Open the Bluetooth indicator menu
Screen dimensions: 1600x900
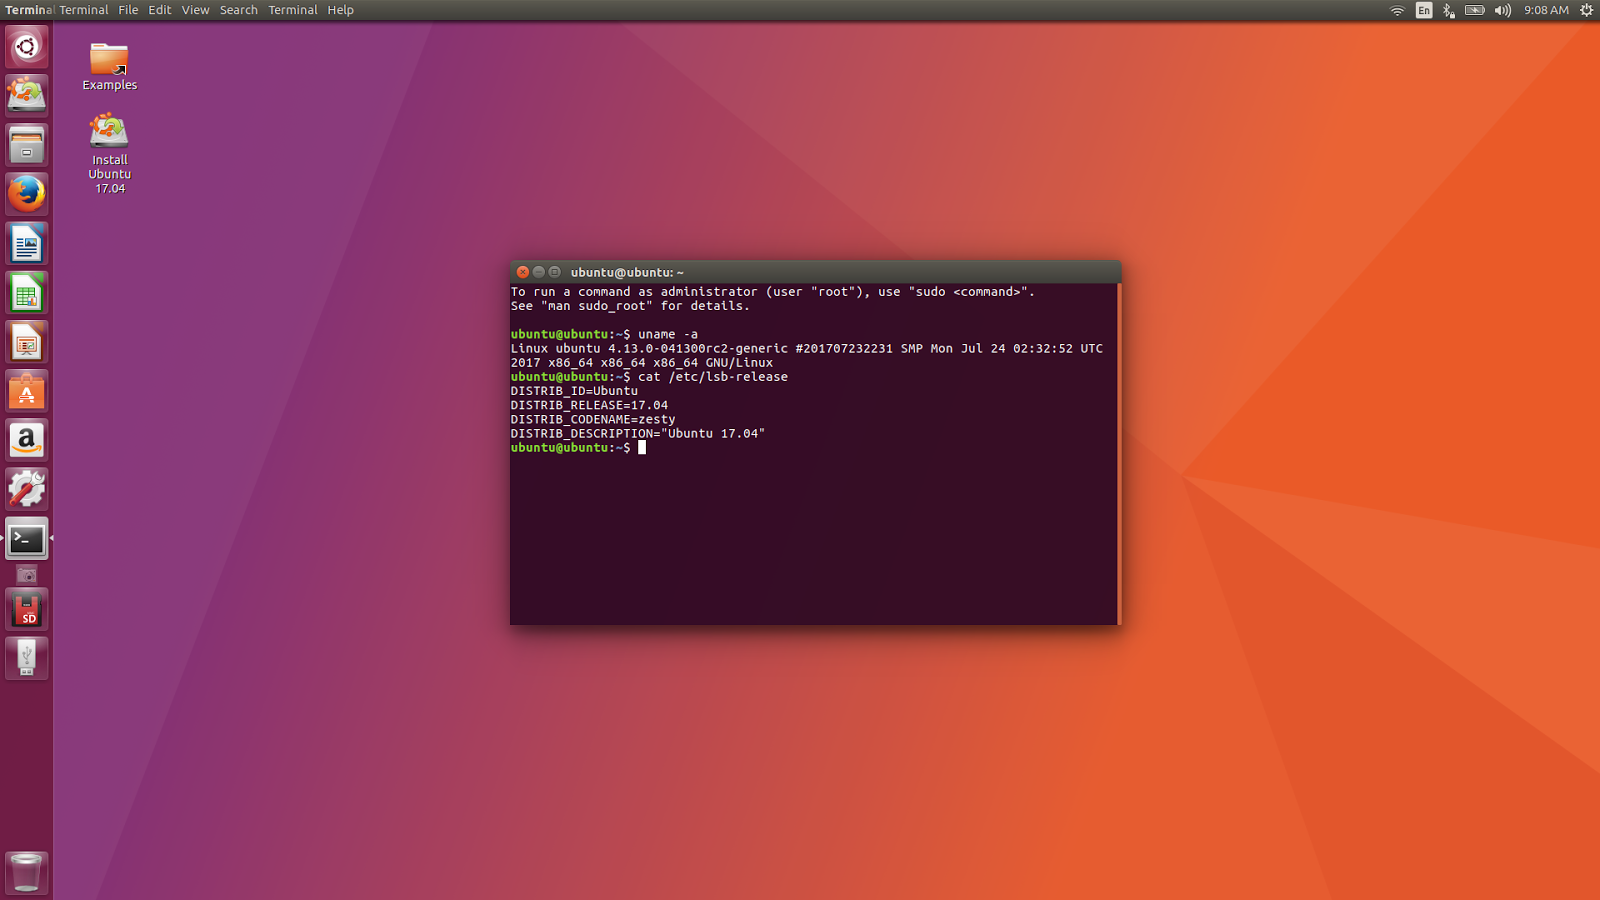pyautogui.click(x=1448, y=10)
